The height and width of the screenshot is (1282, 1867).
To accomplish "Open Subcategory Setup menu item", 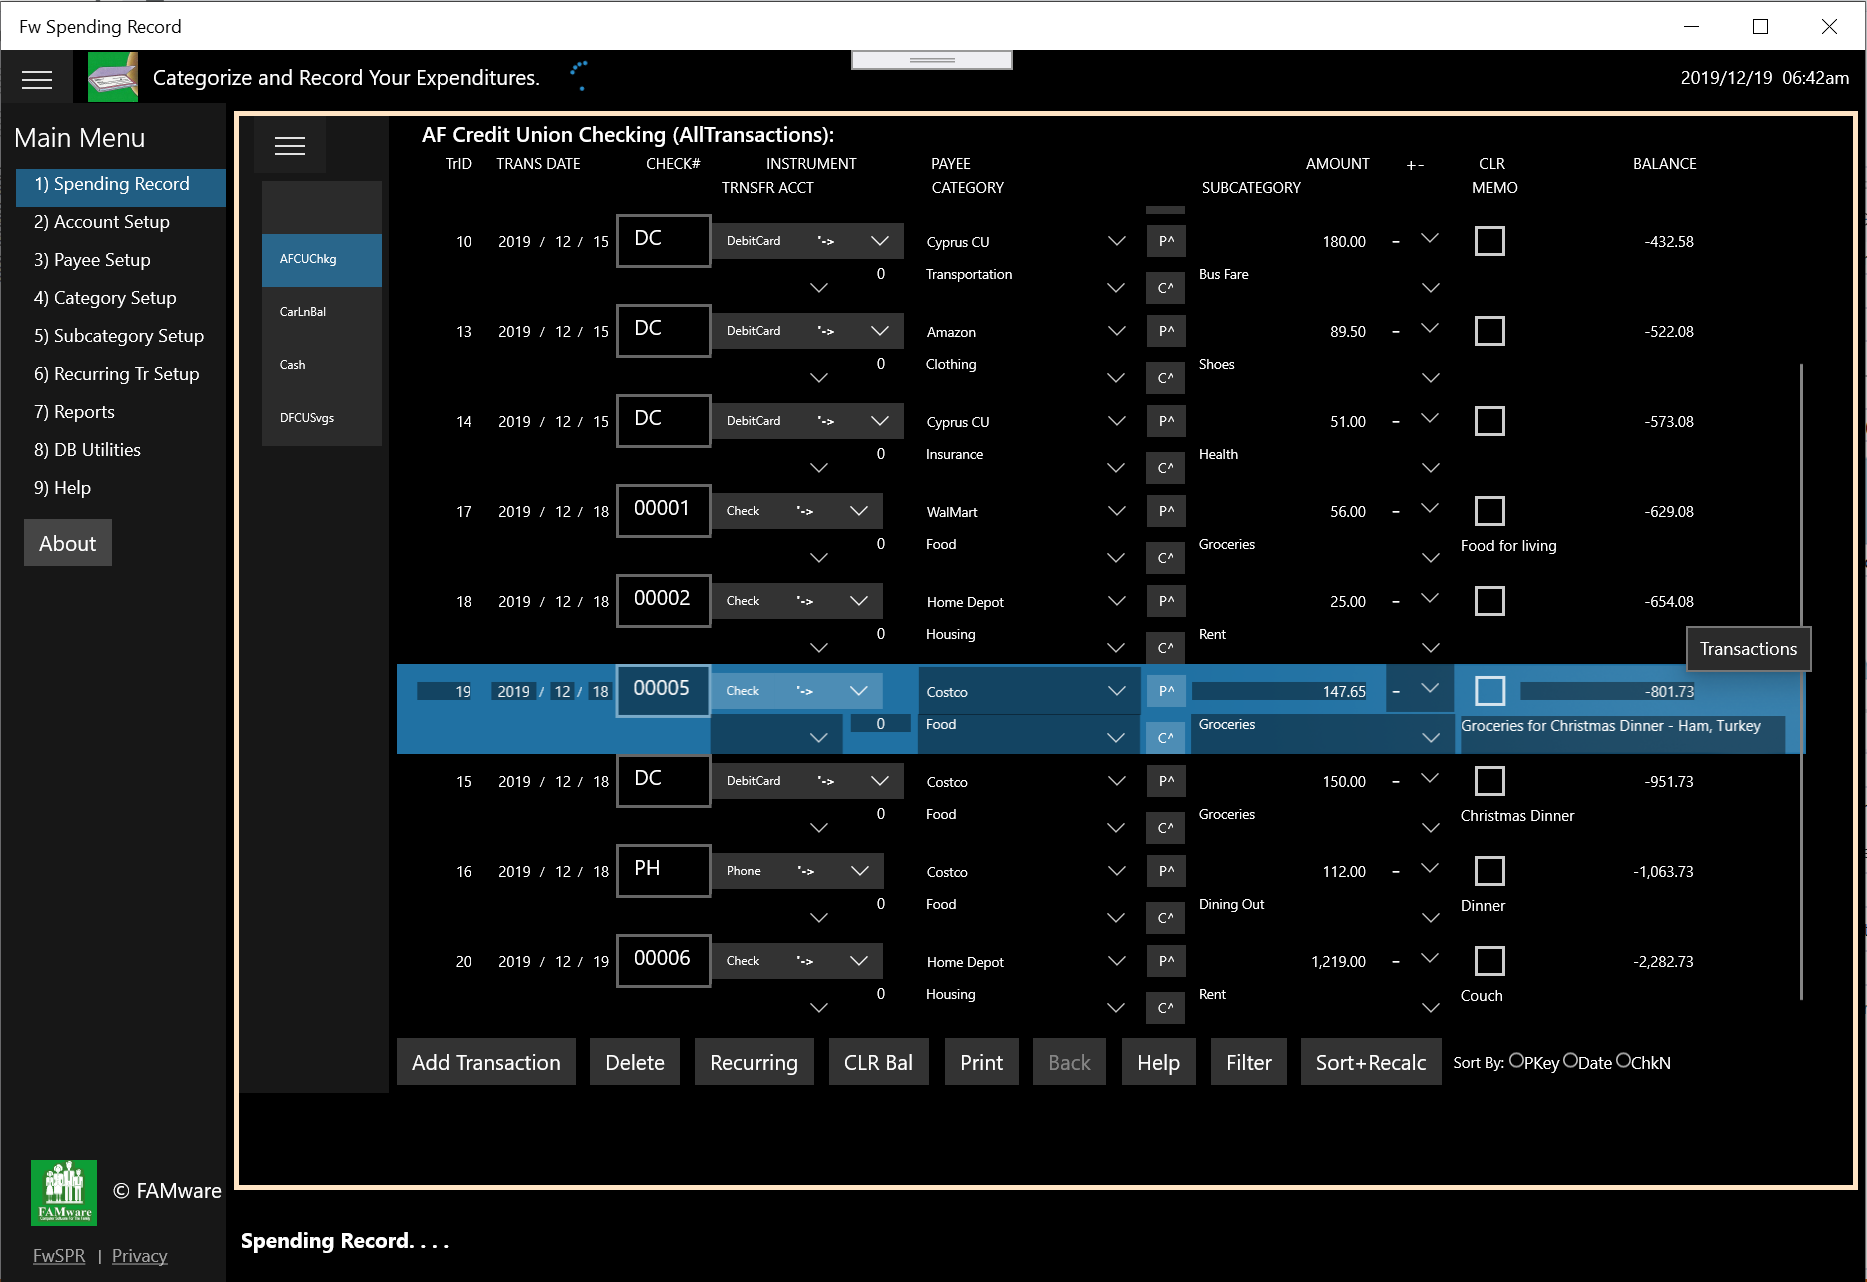I will (x=119, y=336).
